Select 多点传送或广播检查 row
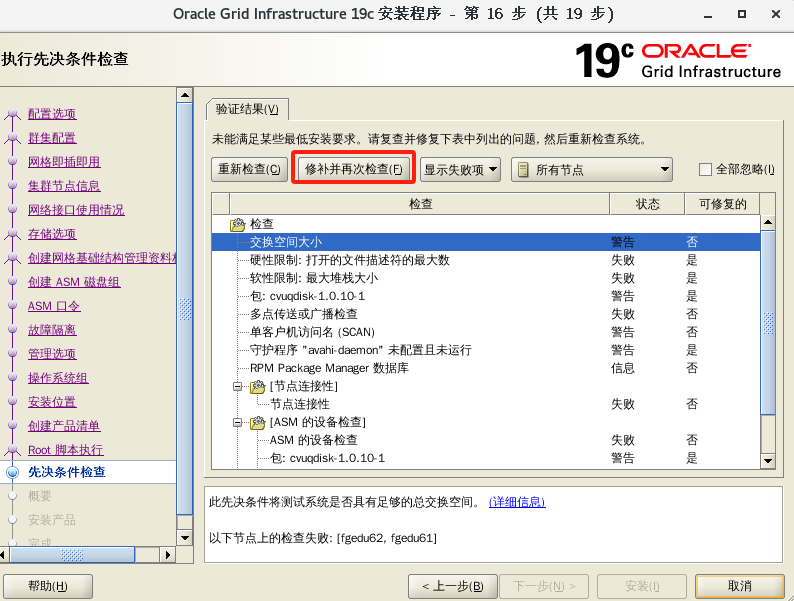 (x=486, y=314)
